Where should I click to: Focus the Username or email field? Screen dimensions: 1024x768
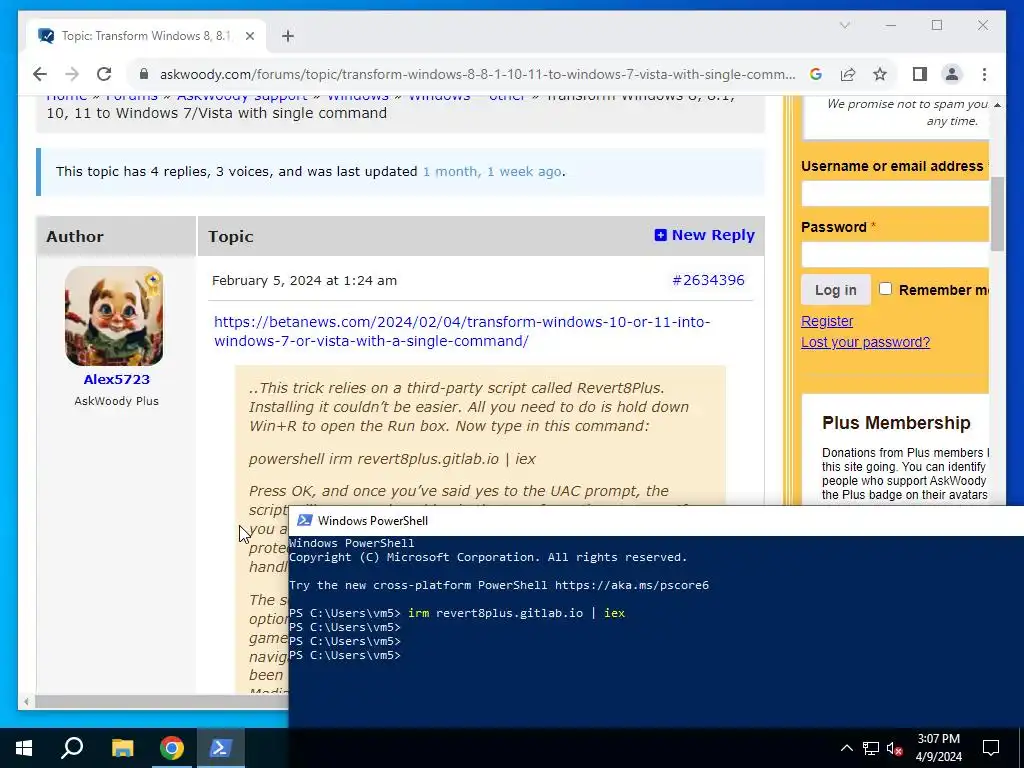(x=895, y=194)
